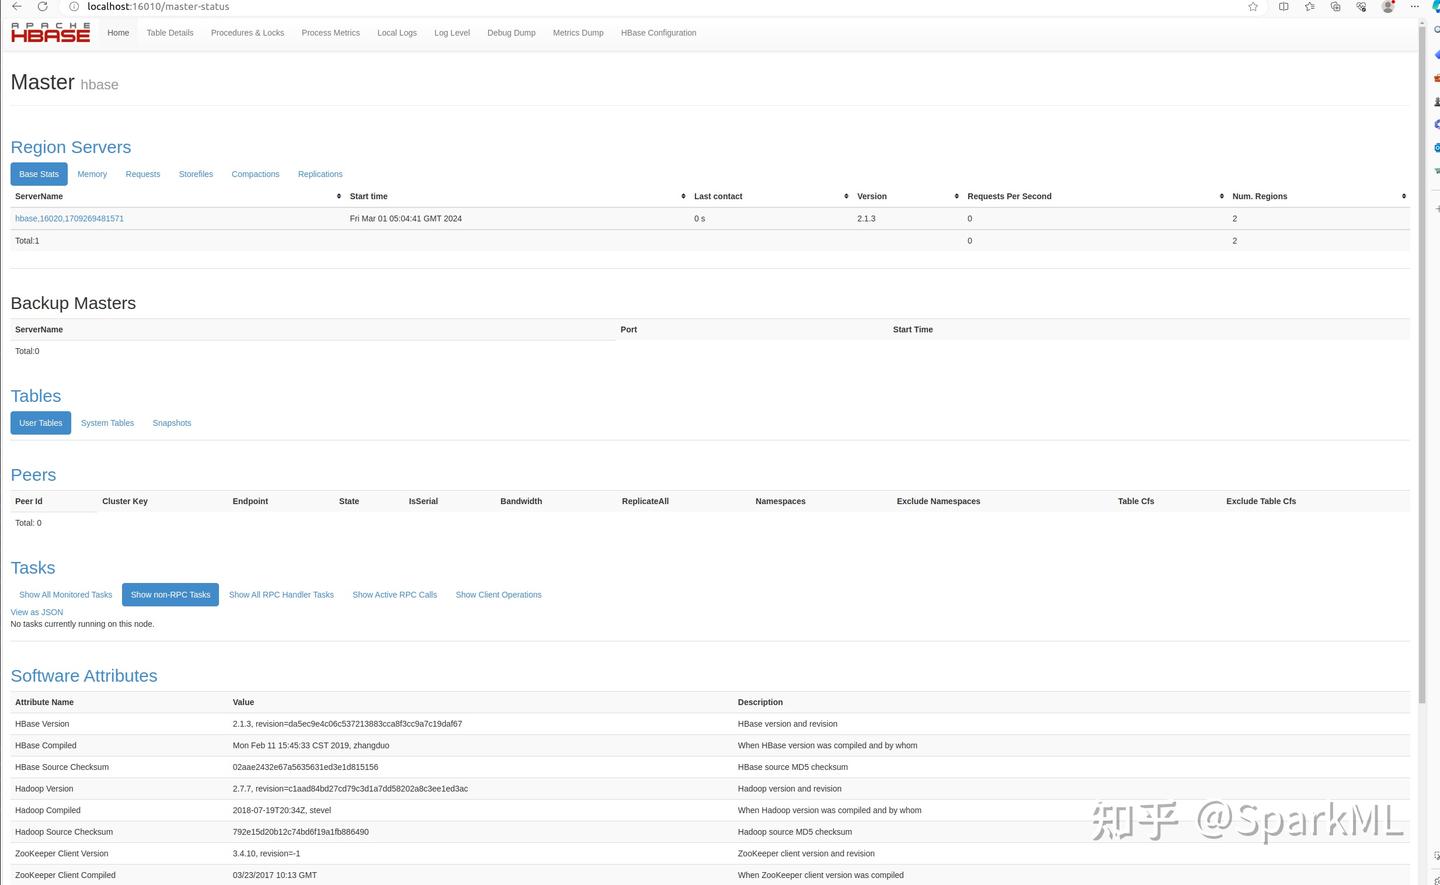This screenshot has height=885, width=1440.
Task: Click the View as JSON link
Action: tap(36, 611)
